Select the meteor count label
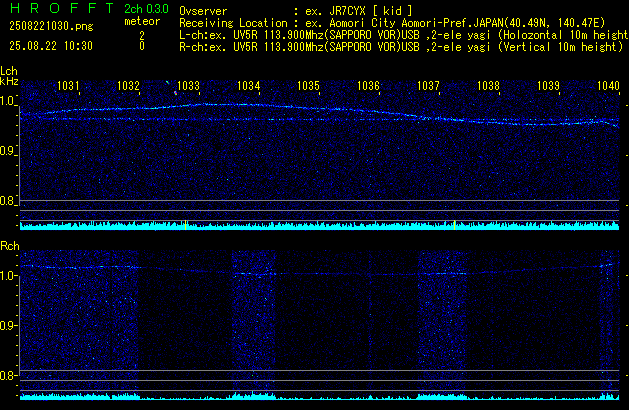 (142, 21)
